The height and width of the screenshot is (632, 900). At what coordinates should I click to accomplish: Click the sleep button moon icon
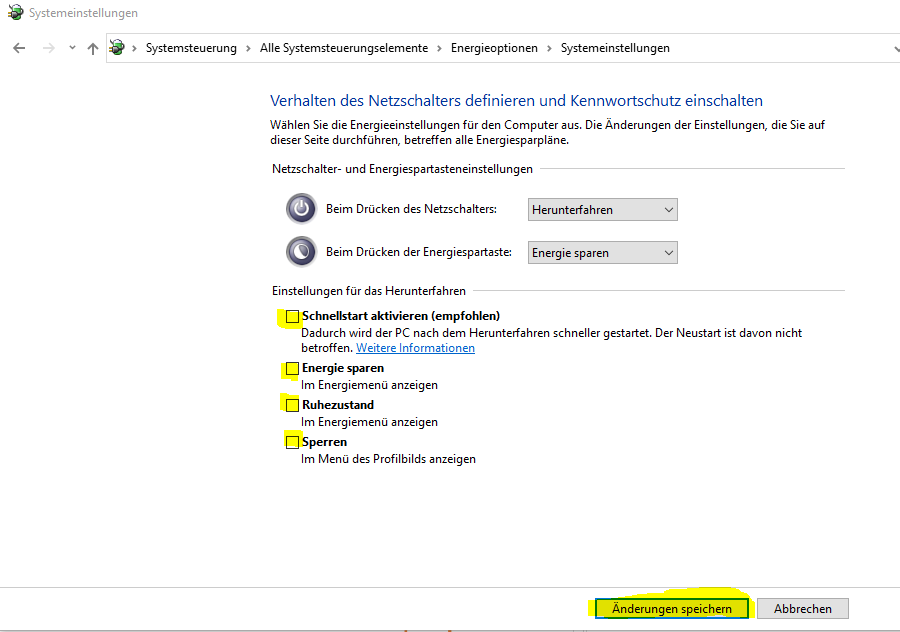click(x=301, y=251)
